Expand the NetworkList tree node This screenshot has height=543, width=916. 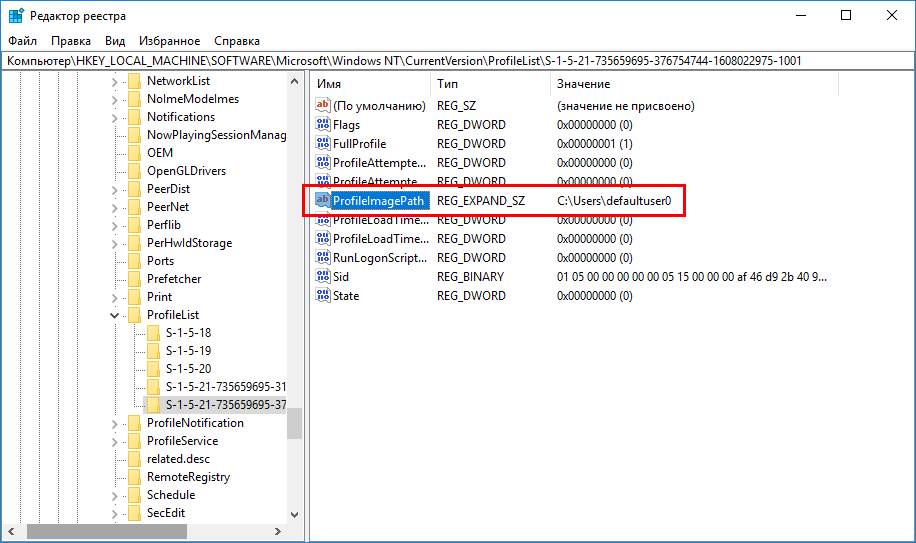pyautogui.click(x=114, y=81)
